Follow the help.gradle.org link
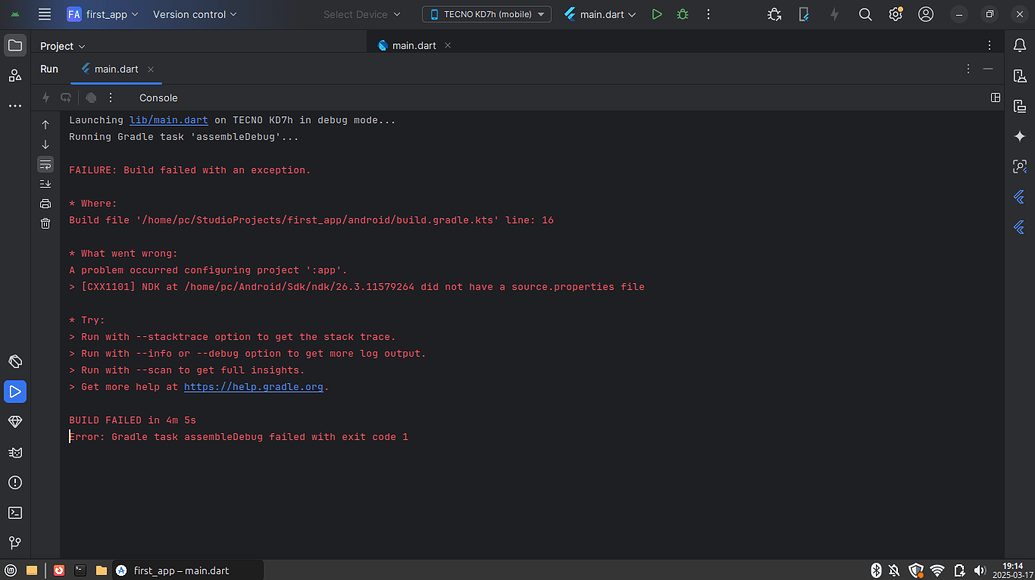The image size is (1035, 580). [x=253, y=386]
